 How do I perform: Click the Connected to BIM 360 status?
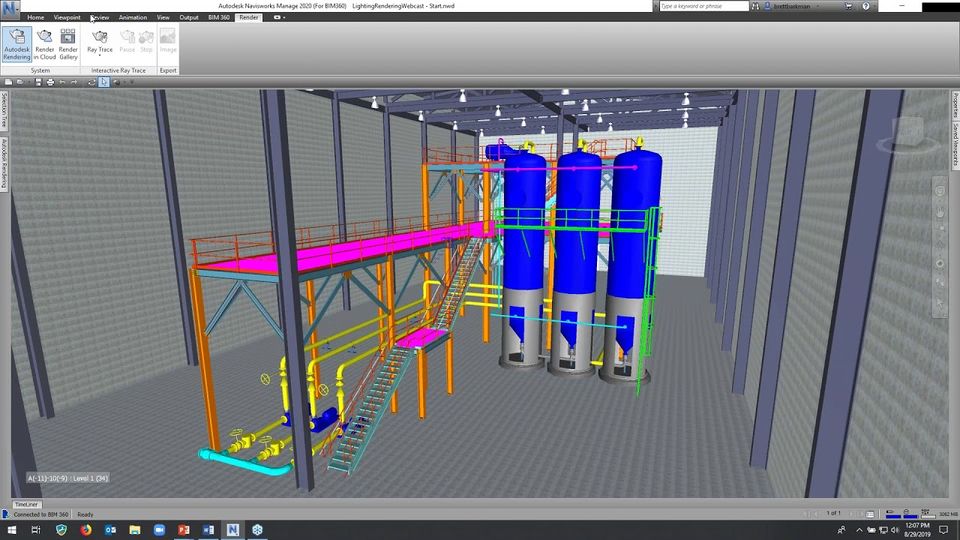(x=40, y=514)
